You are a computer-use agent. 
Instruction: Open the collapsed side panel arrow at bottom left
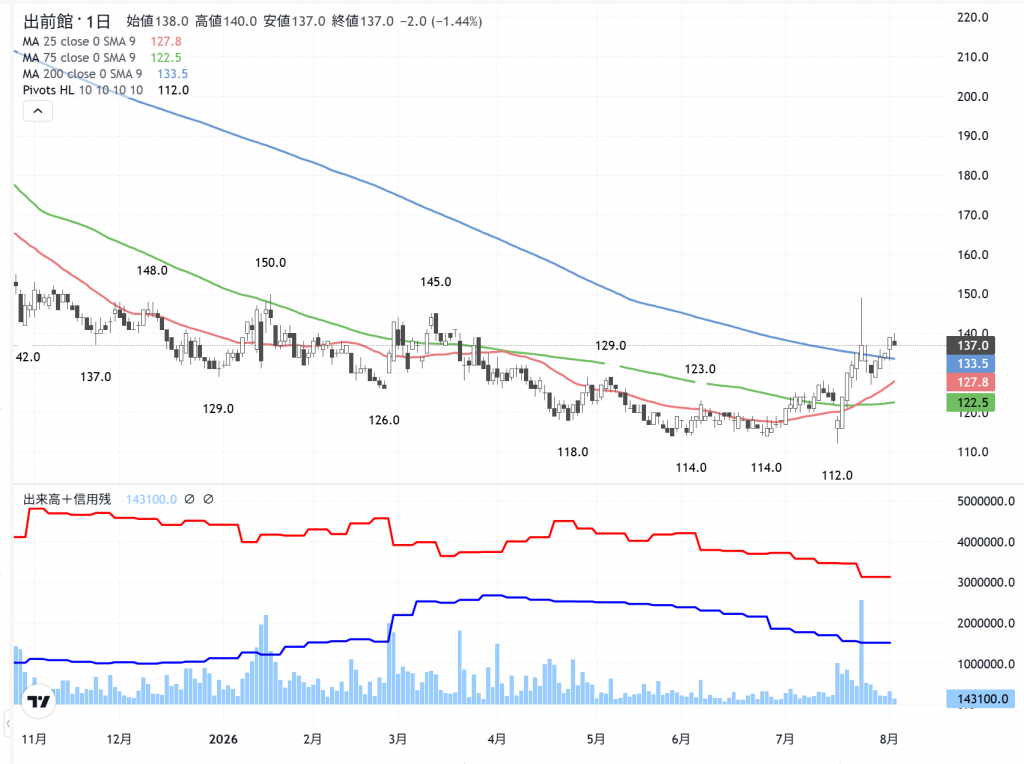click(x=8, y=724)
